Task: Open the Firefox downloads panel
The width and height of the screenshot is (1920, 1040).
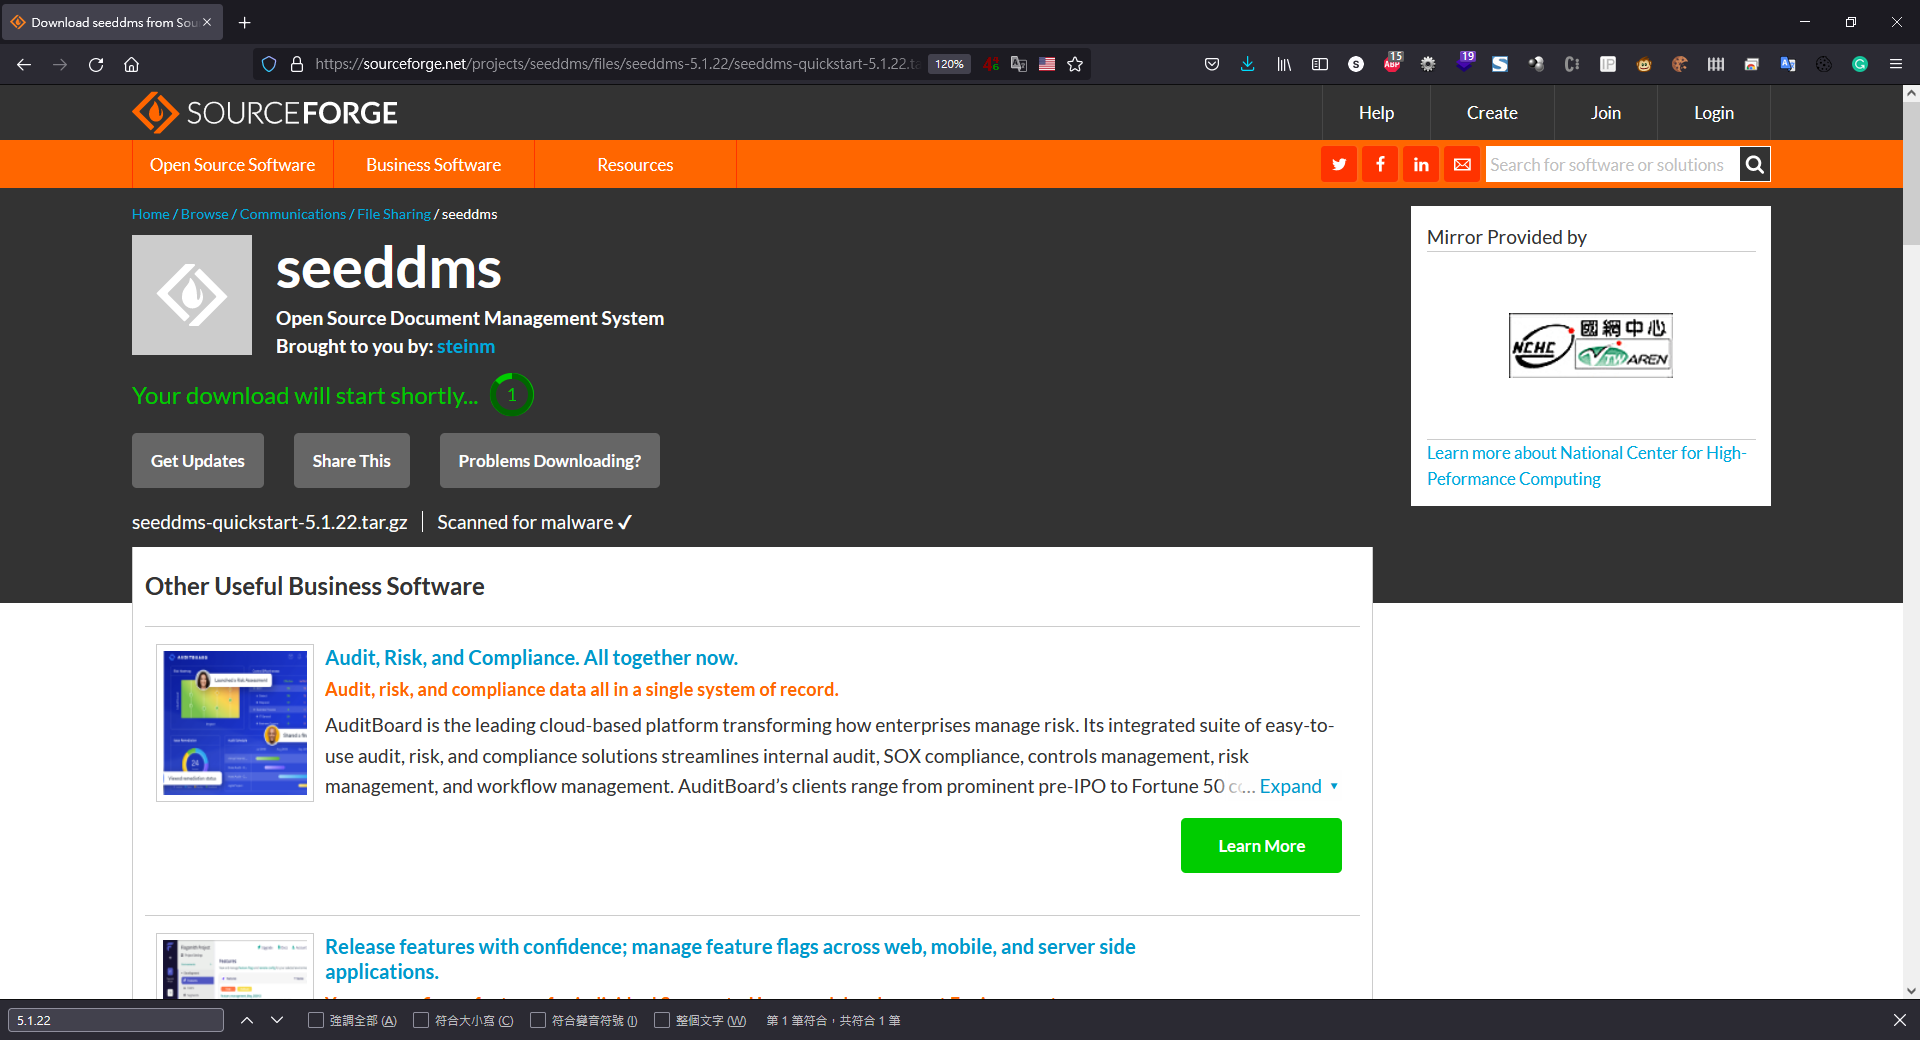Action: pos(1247,64)
